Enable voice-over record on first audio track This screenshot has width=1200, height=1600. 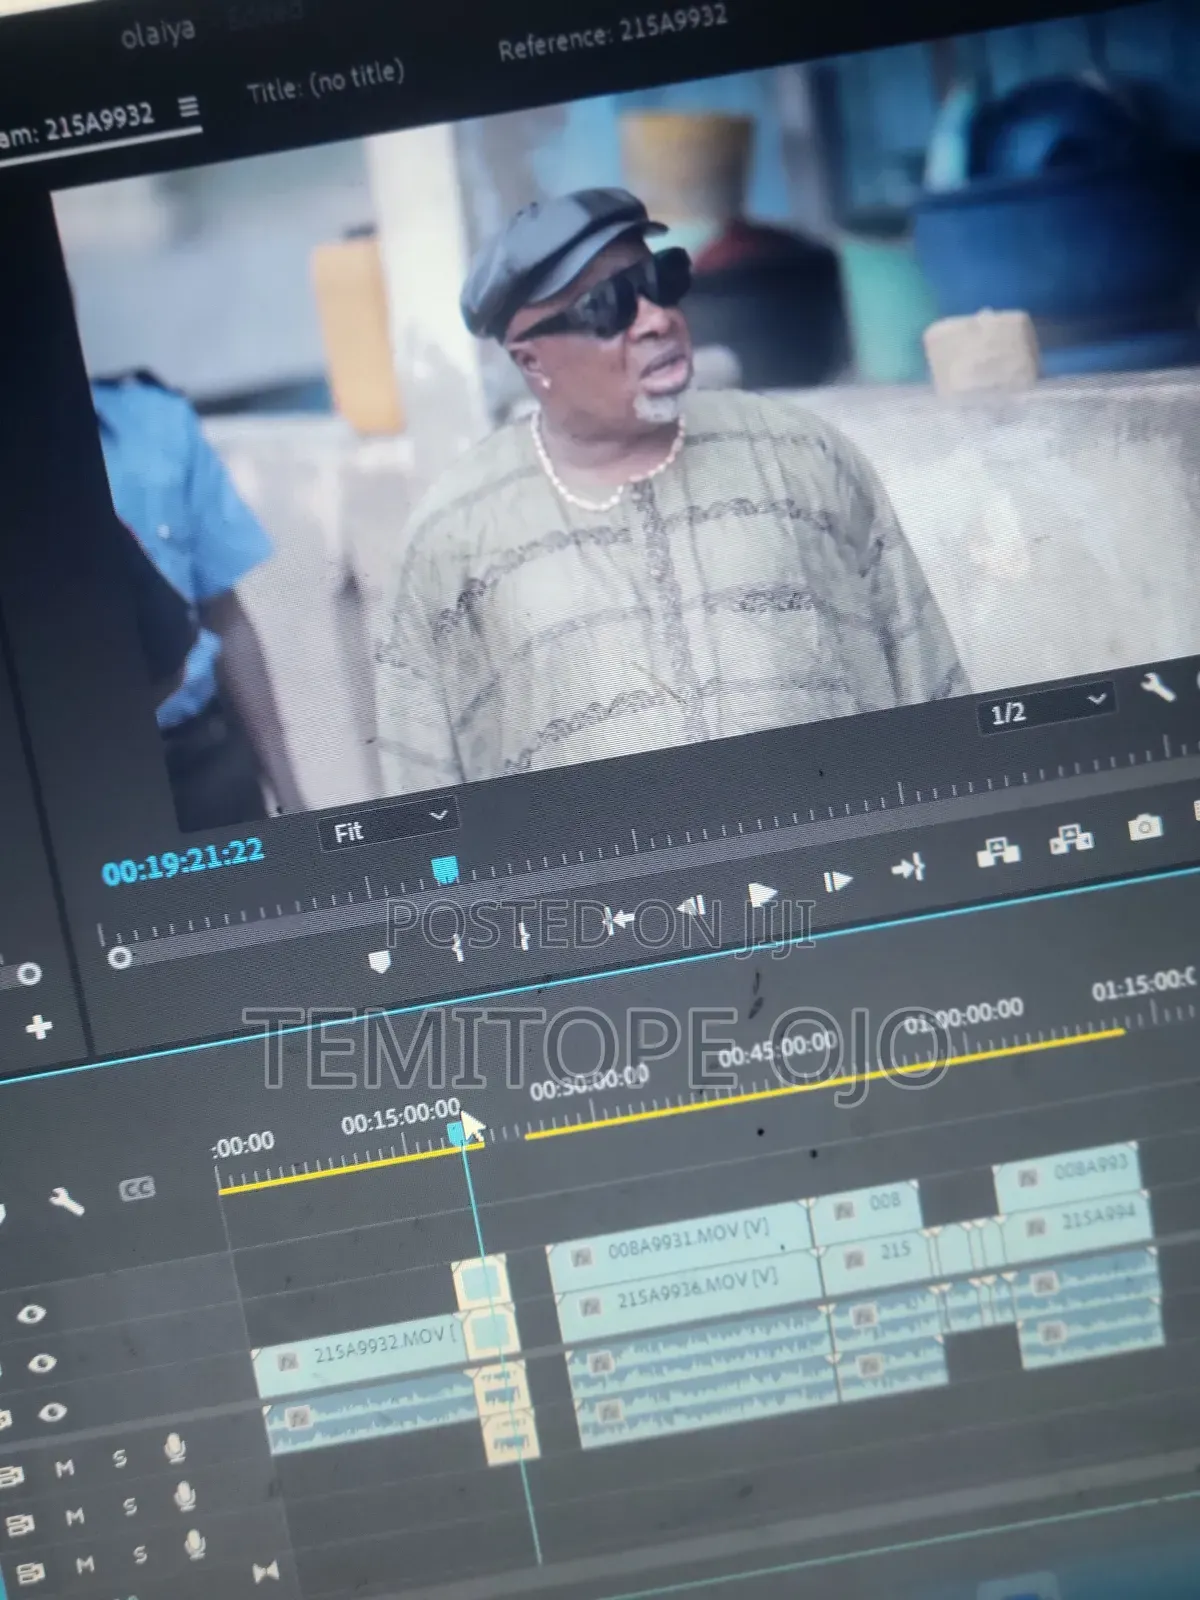click(x=175, y=1447)
